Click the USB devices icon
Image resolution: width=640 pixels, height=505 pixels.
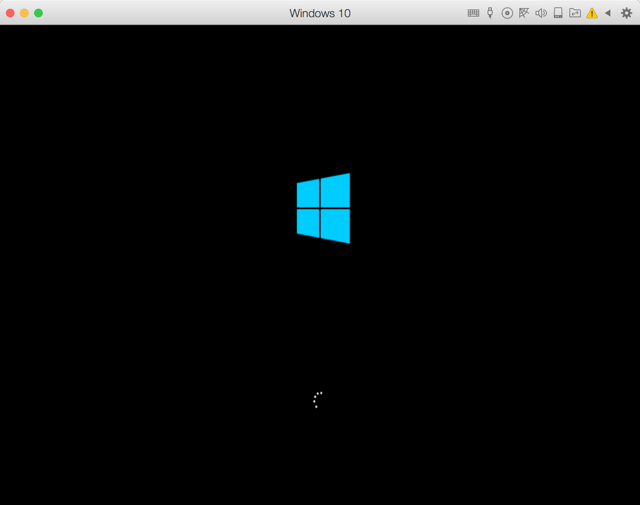pos(490,13)
